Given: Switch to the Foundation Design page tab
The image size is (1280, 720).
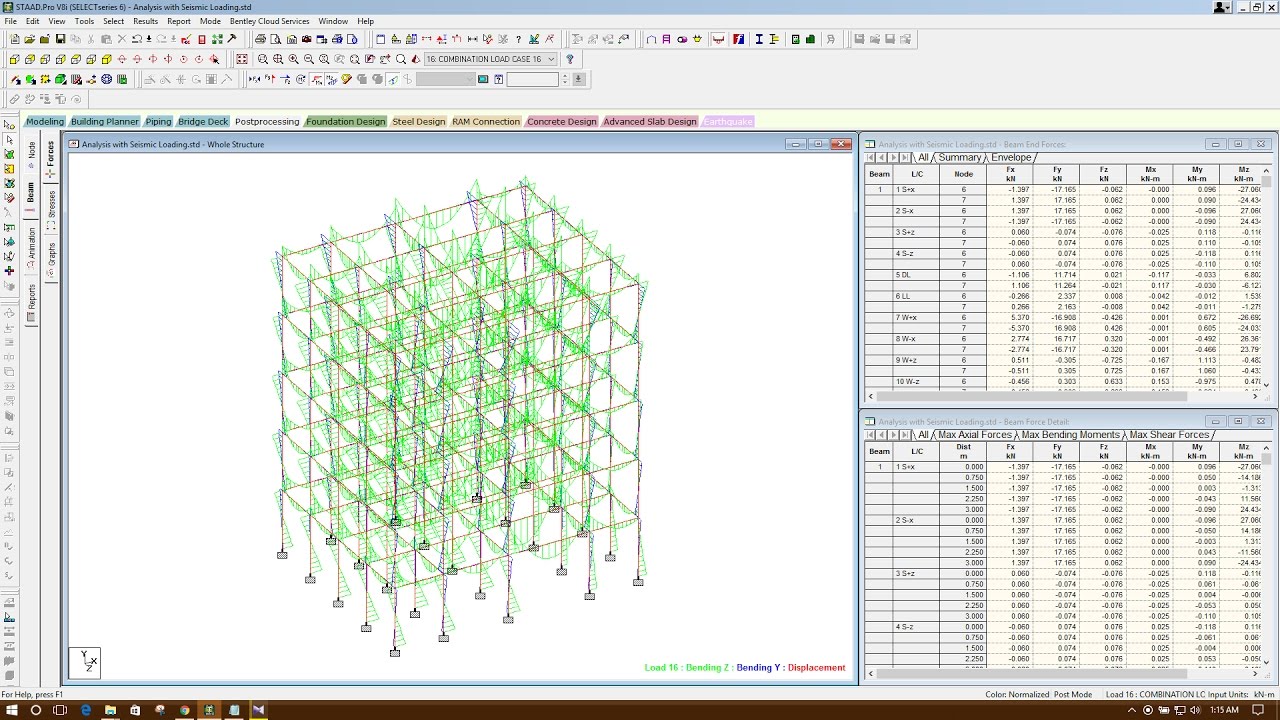Looking at the screenshot, I should coord(345,121).
